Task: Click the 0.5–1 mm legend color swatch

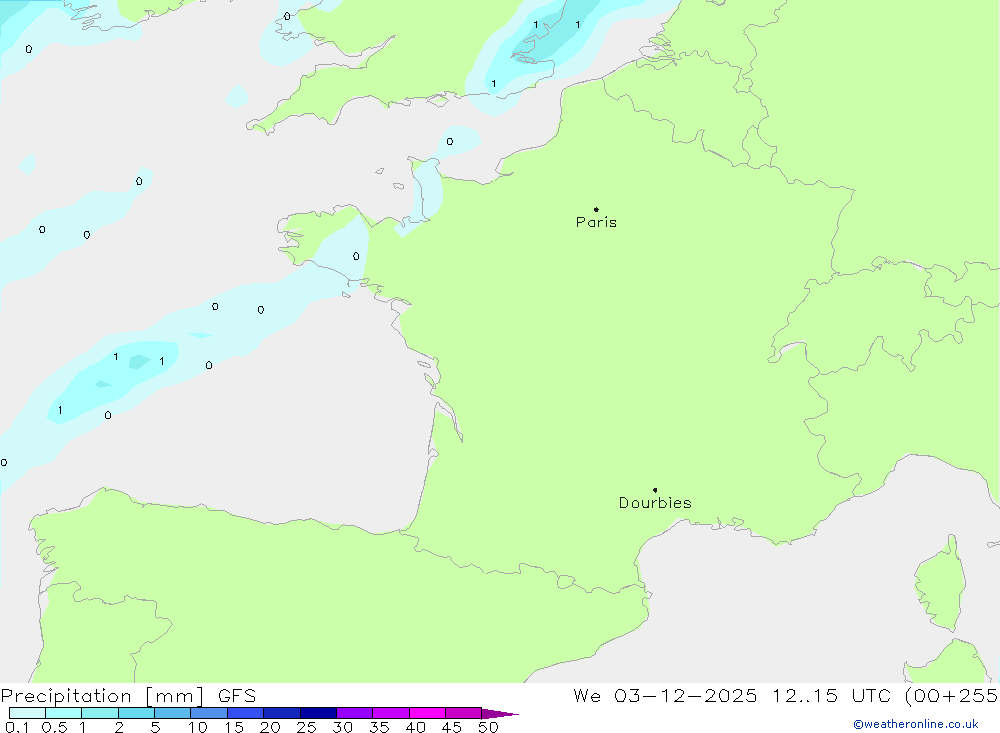Action: click(64, 713)
